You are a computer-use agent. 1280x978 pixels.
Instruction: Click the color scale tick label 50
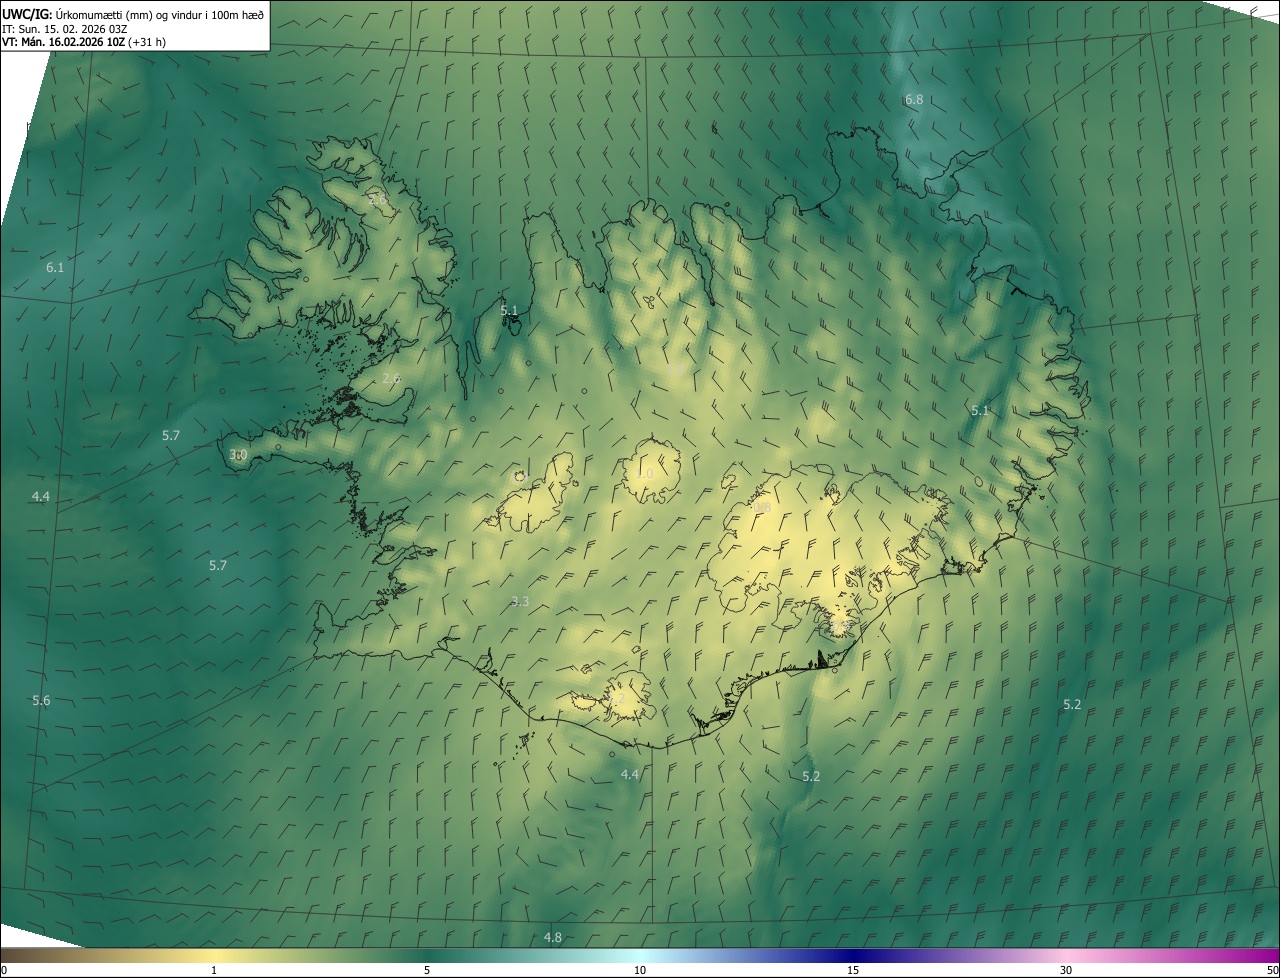point(1272,970)
